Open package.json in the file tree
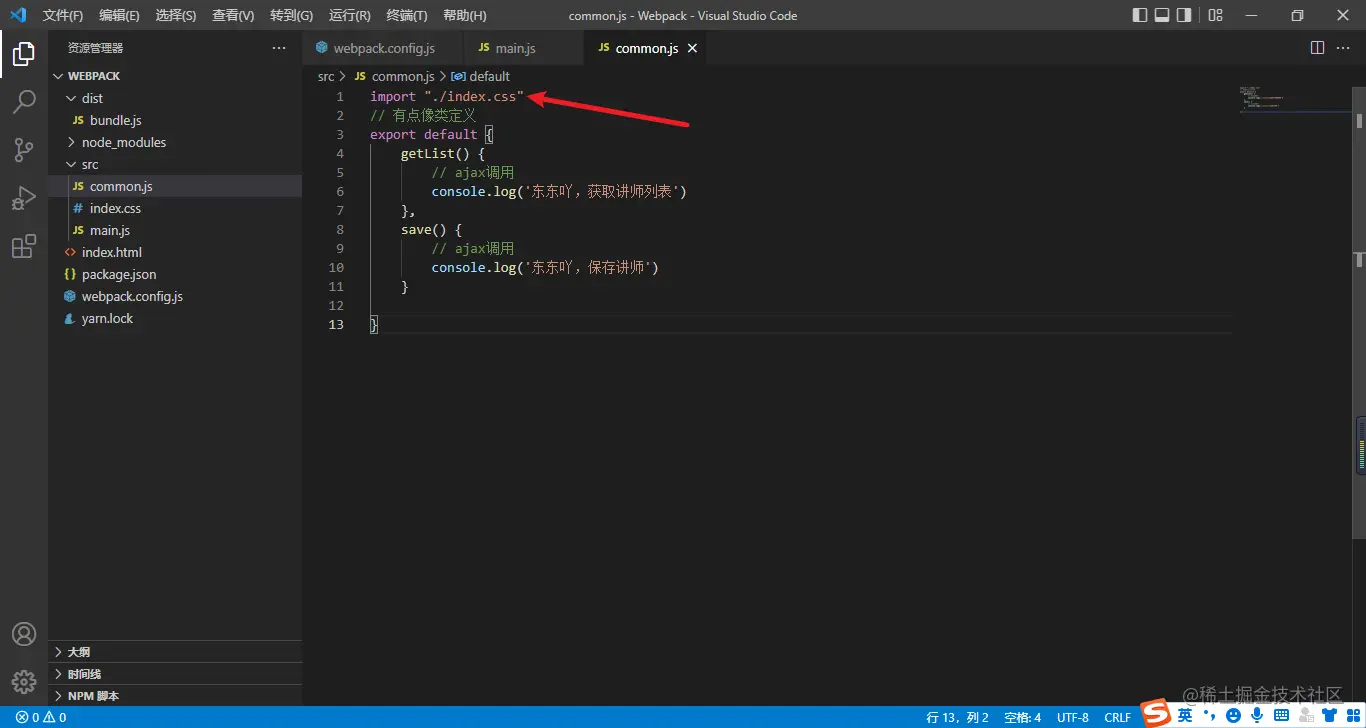This screenshot has height=728, width=1366. [x=175, y=274]
